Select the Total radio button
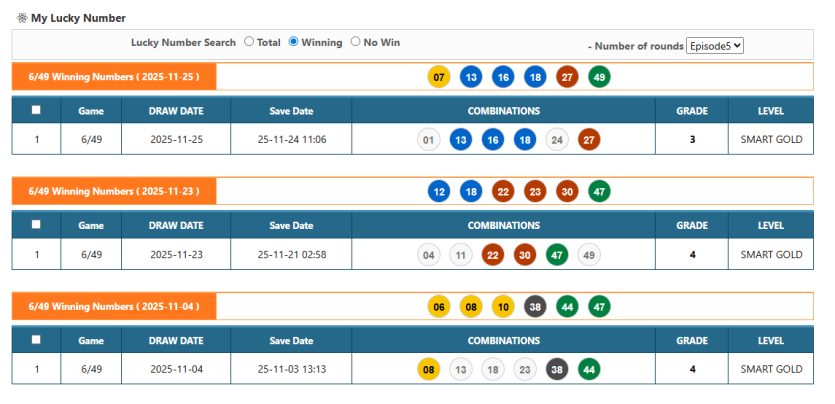This screenshot has width=835, height=404. (249, 42)
